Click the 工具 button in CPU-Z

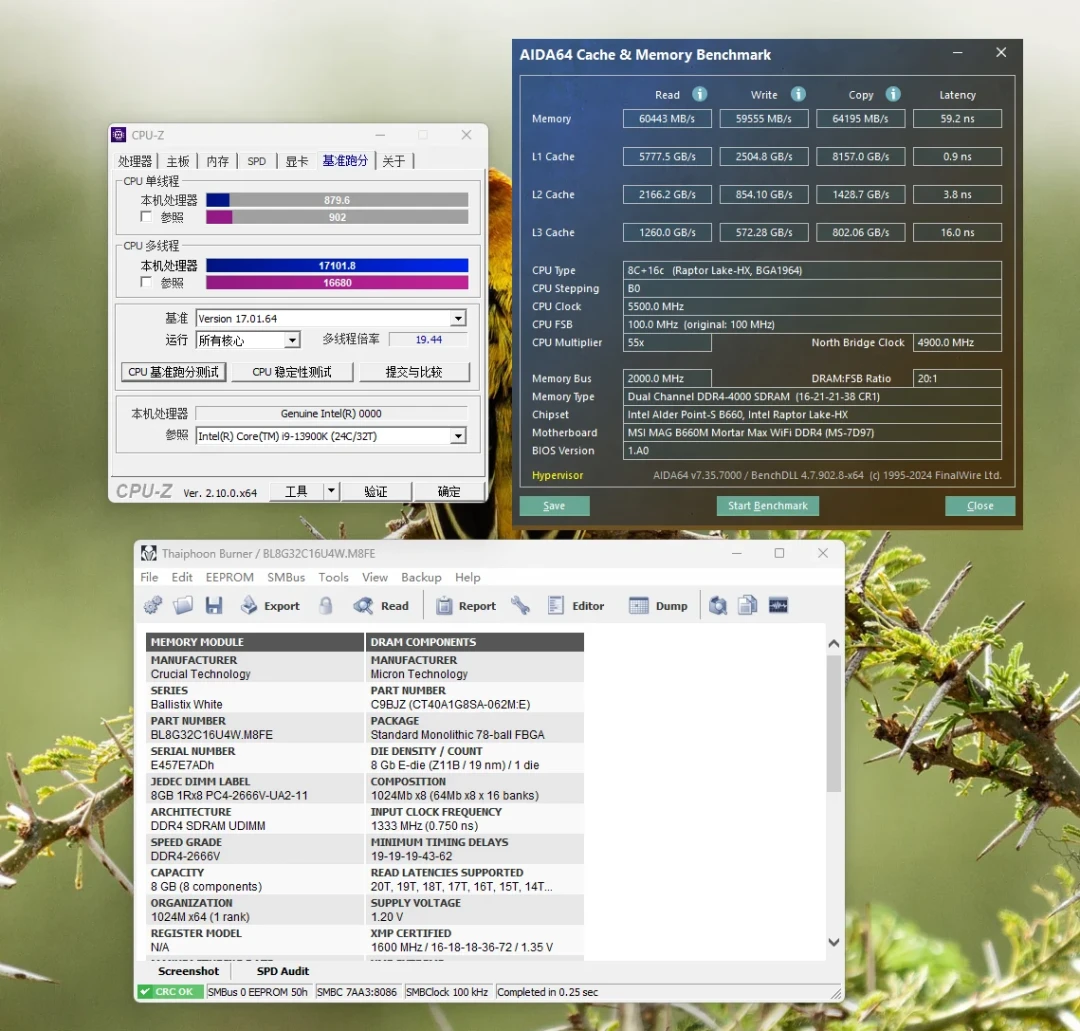296,490
